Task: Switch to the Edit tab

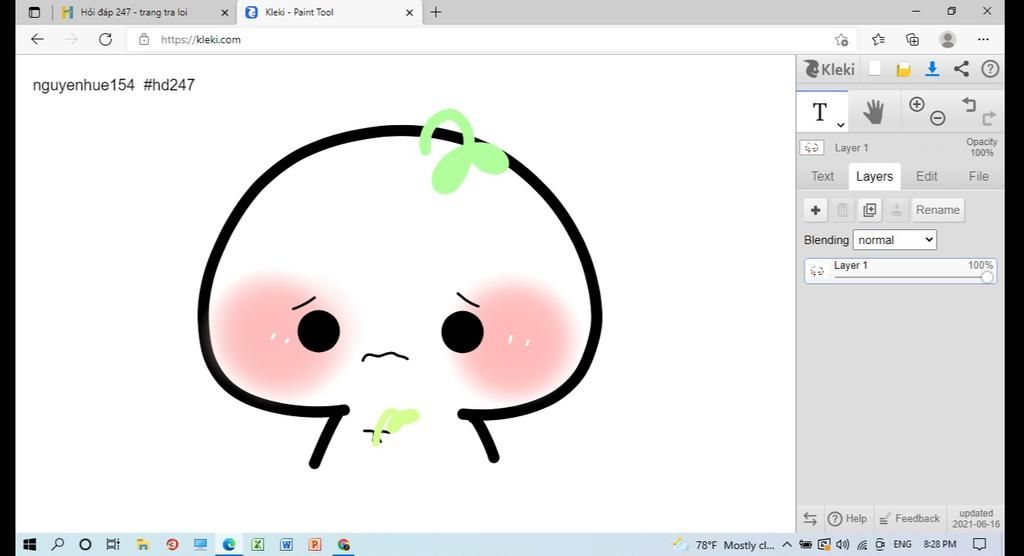Action: [926, 176]
